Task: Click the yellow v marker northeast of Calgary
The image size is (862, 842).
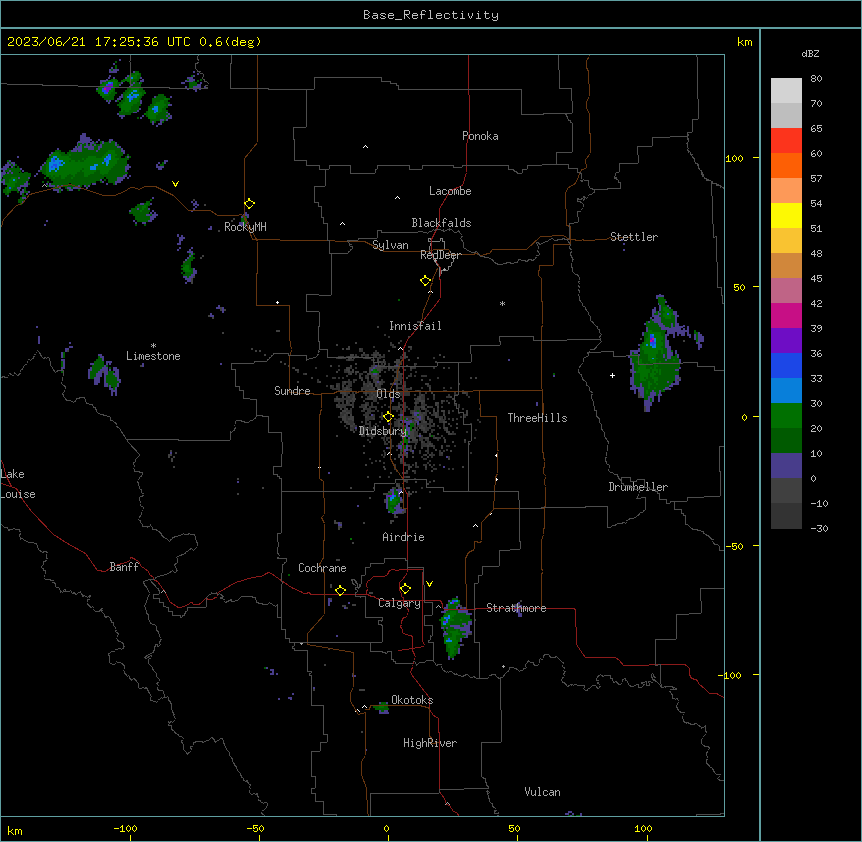Action: (429, 584)
